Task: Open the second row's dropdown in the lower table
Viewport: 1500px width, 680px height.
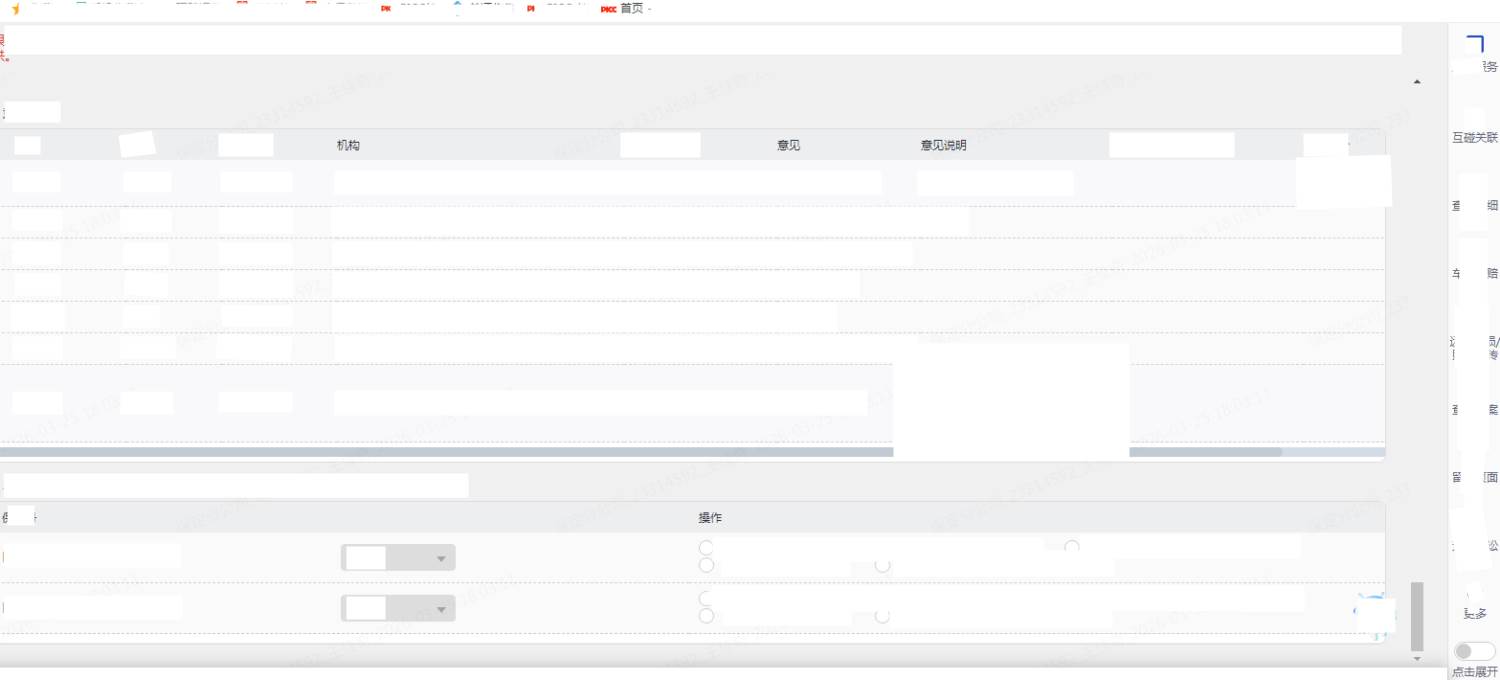Action: [x=398, y=608]
